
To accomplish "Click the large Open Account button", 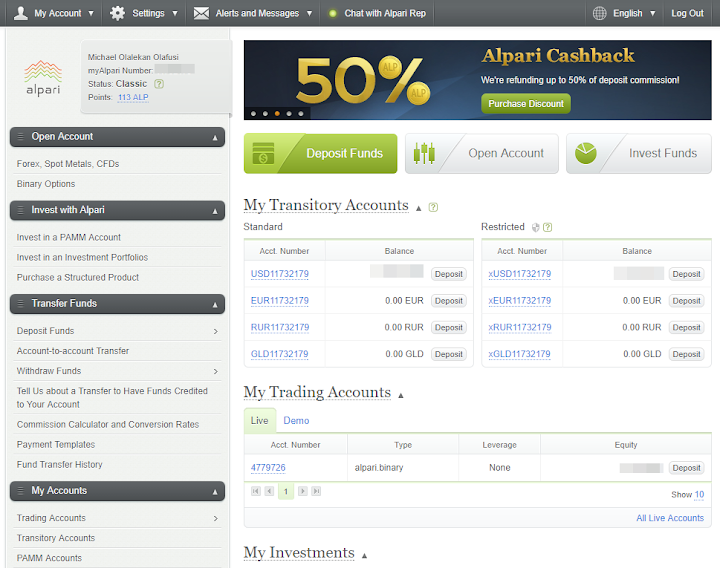I will click(x=482, y=153).
